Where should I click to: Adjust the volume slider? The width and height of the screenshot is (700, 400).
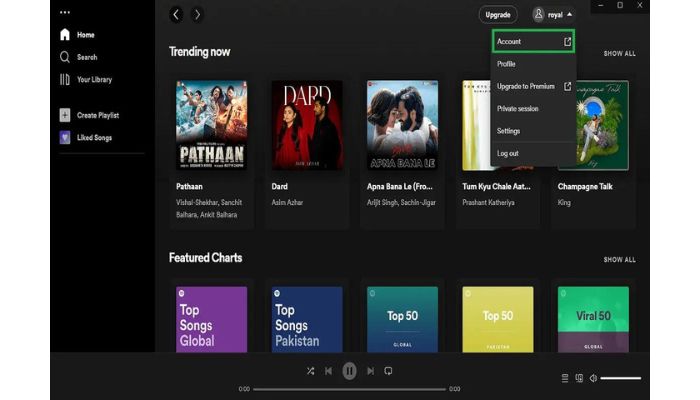click(621, 378)
